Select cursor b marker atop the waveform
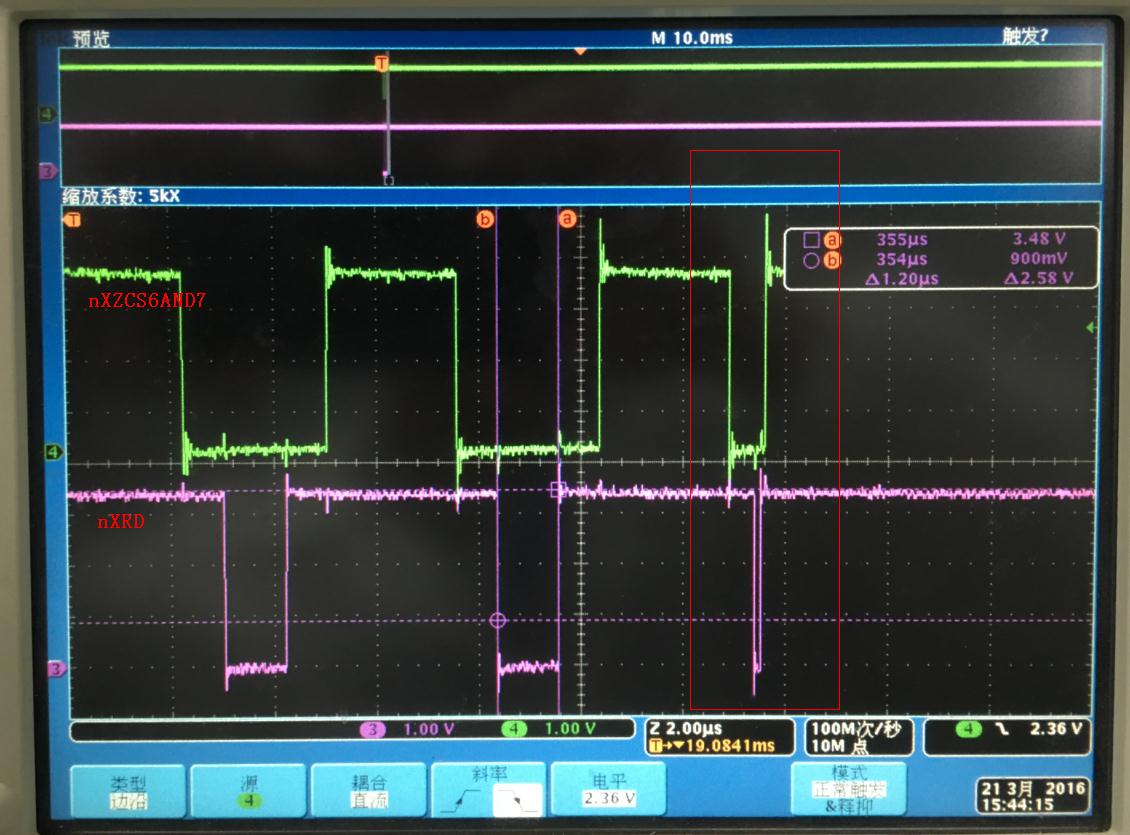The width and height of the screenshot is (1130, 835). pyautogui.click(x=485, y=218)
